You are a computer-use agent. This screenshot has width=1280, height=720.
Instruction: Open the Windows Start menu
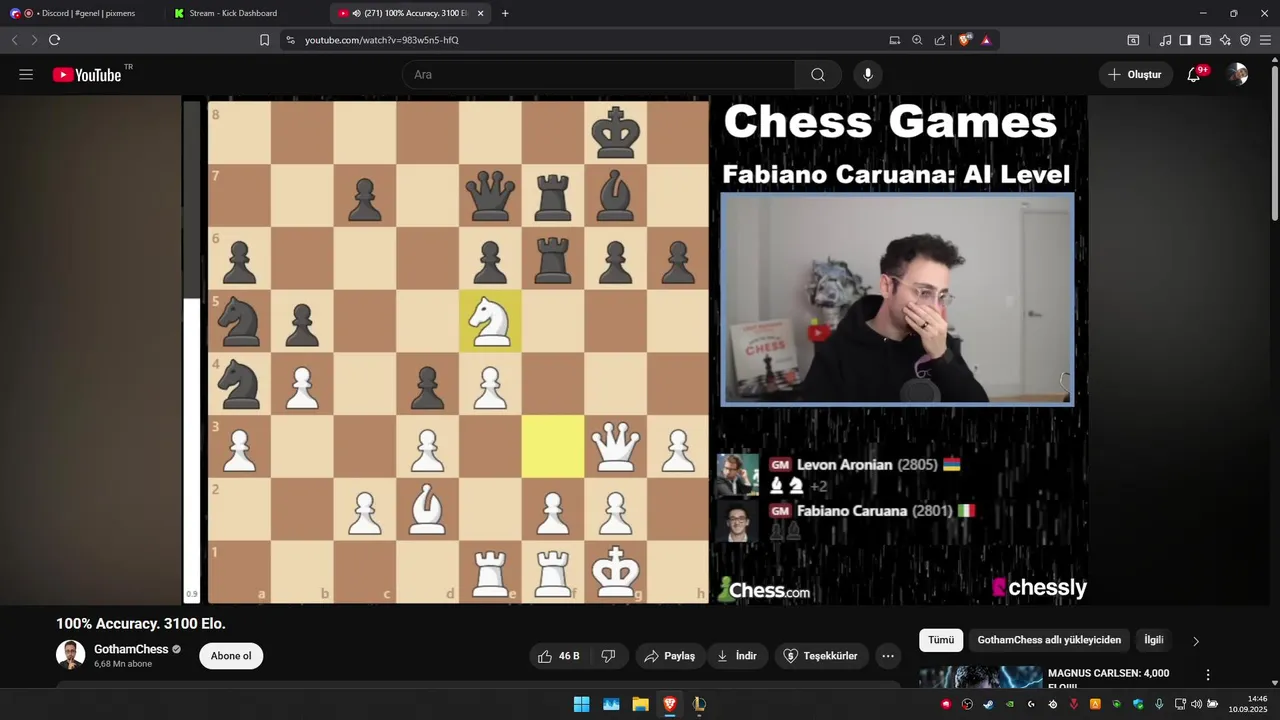pyautogui.click(x=581, y=704)
